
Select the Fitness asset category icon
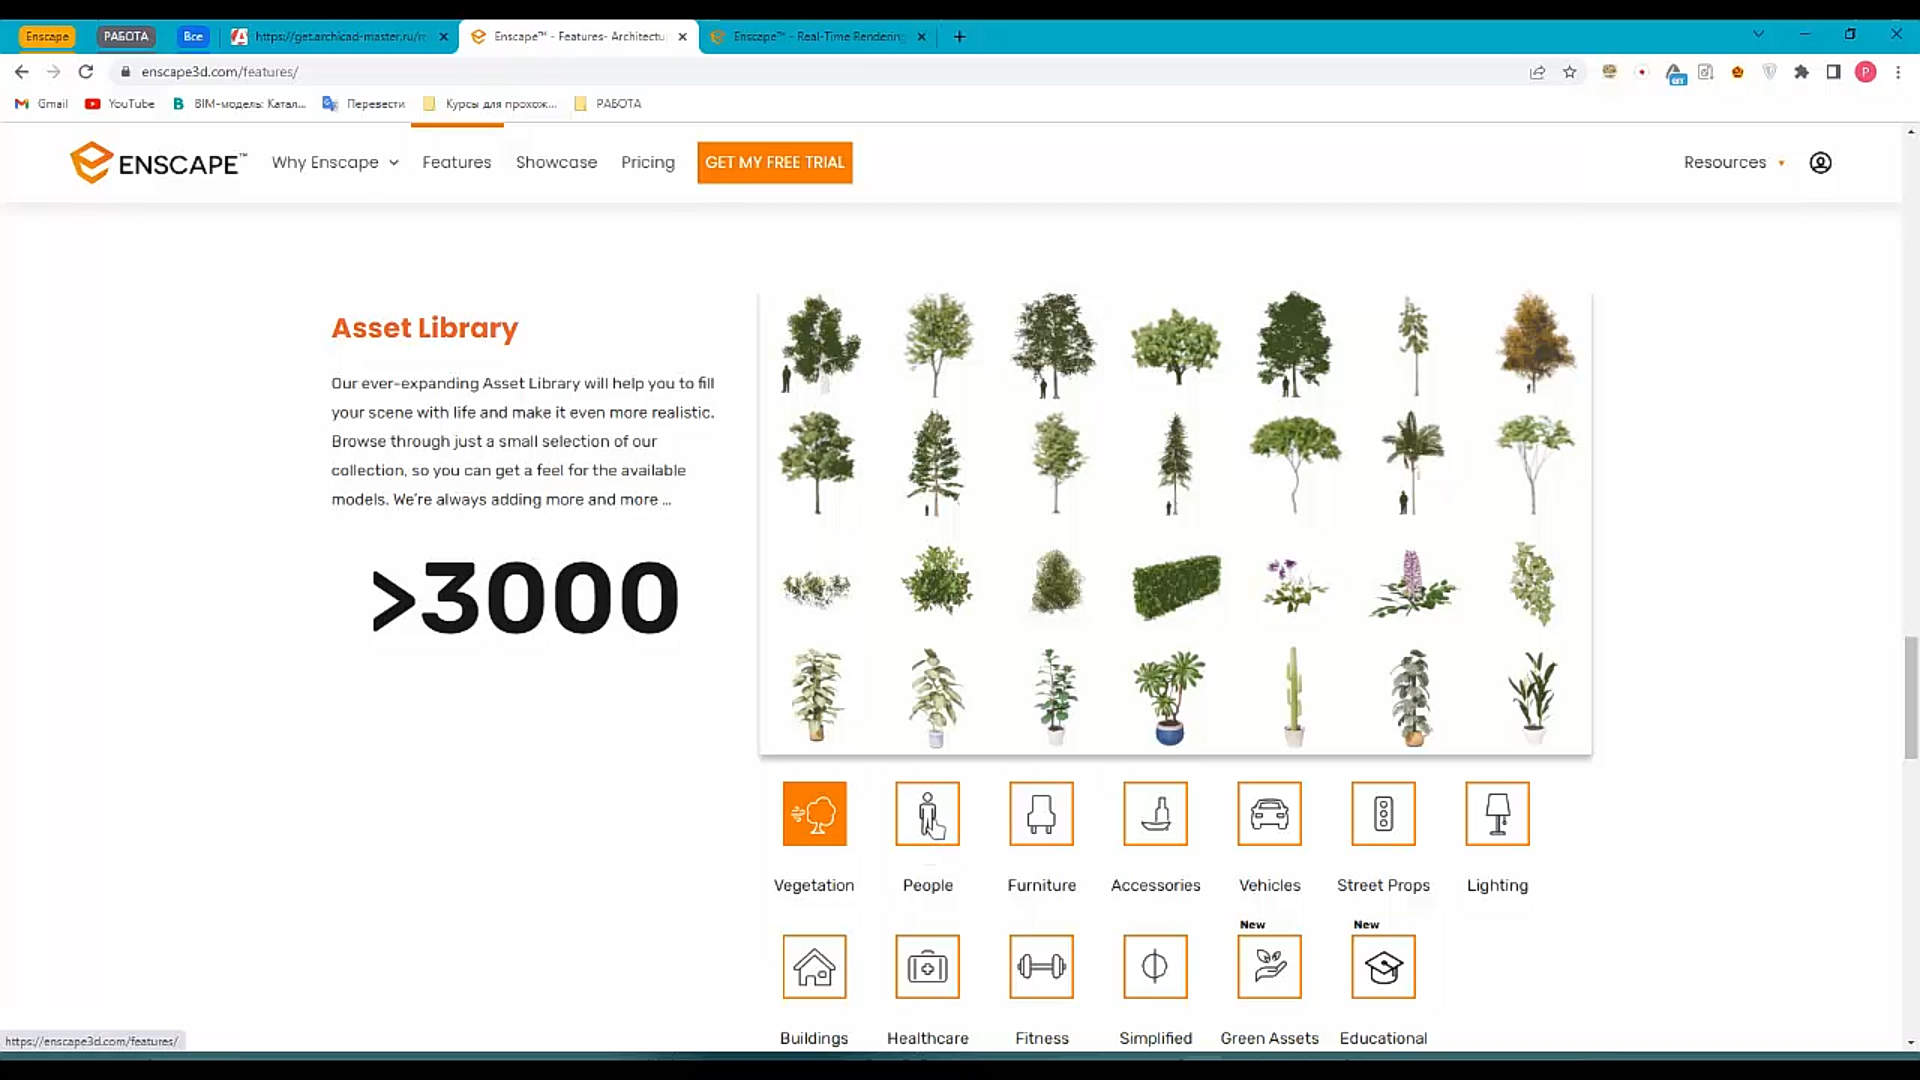(1041, 966)
